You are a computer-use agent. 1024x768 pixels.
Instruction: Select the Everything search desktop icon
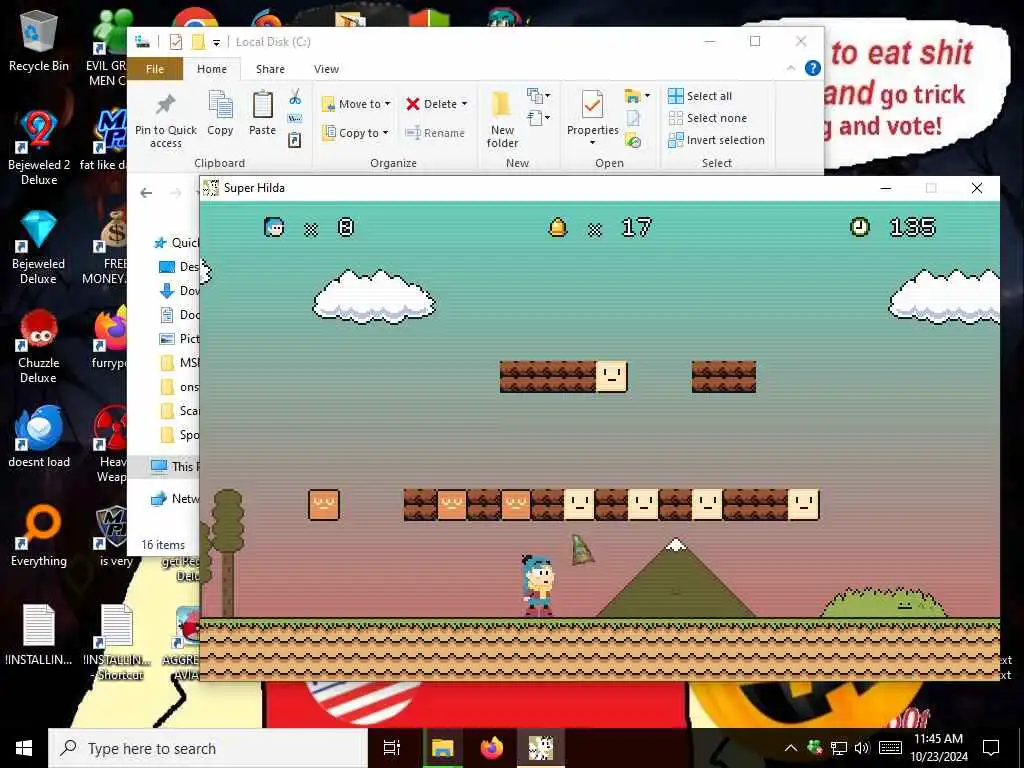39,536
